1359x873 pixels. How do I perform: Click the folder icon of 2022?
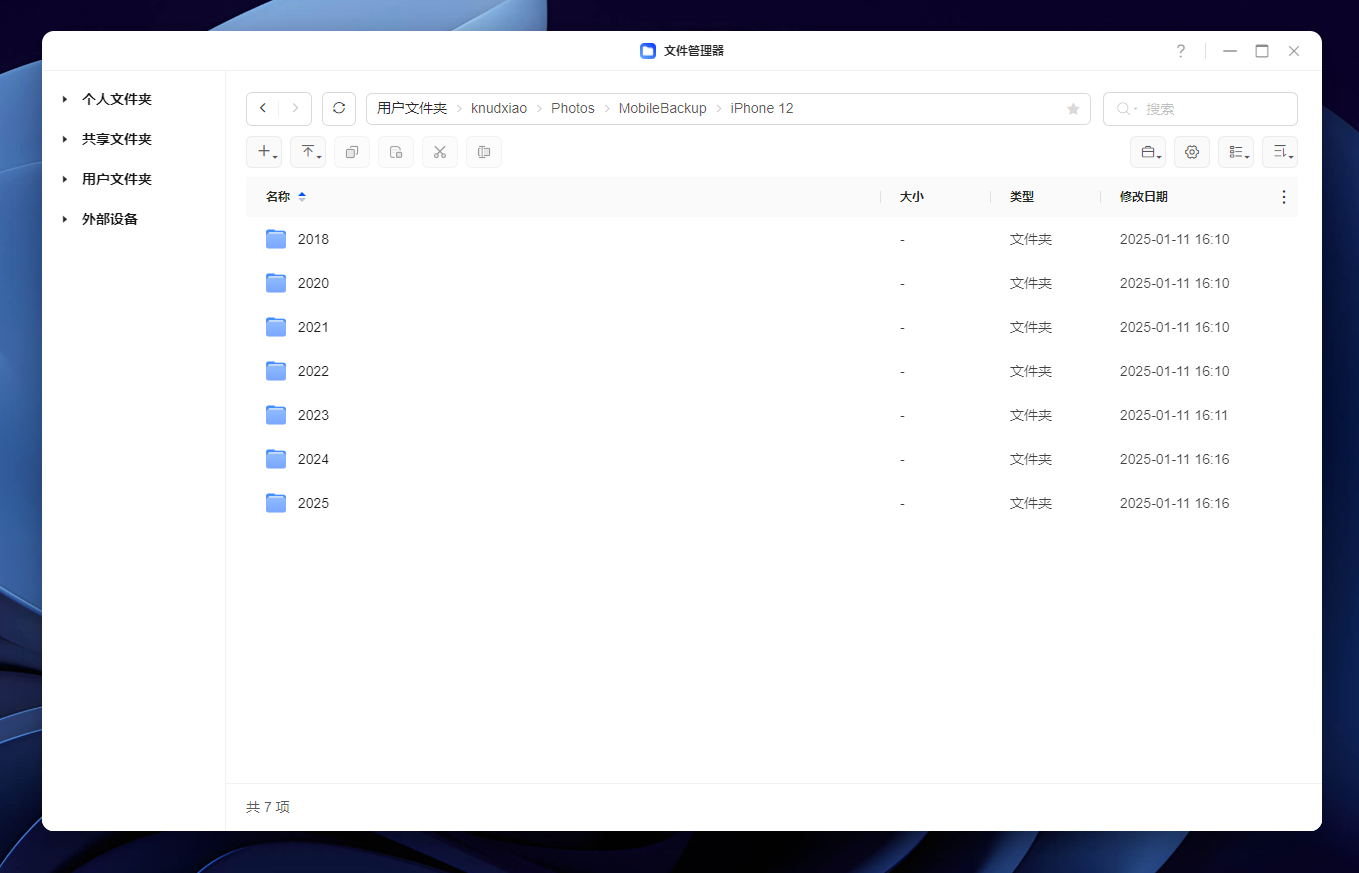[x=276, y=371]
